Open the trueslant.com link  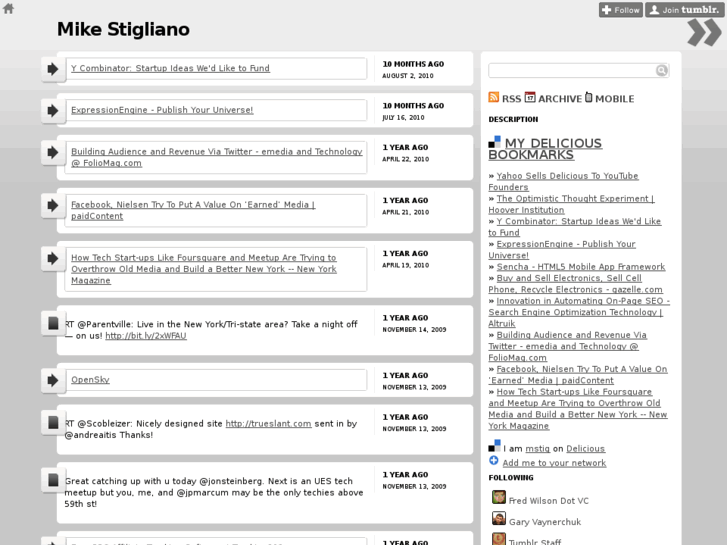[268, 423]
